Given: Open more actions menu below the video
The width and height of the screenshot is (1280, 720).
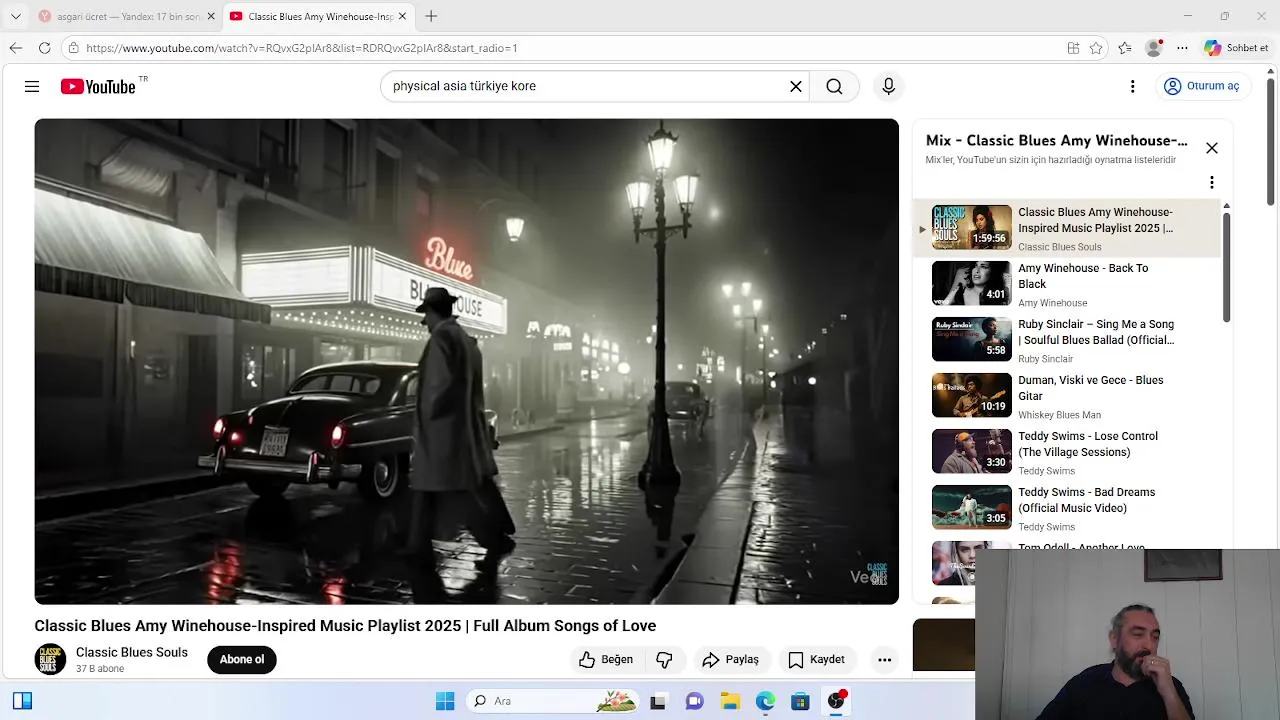Looking at the screenshot, I should click(884, 660).
